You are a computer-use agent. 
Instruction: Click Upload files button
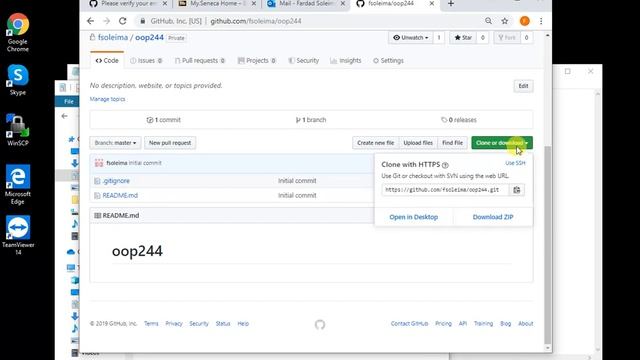[418, 143]
